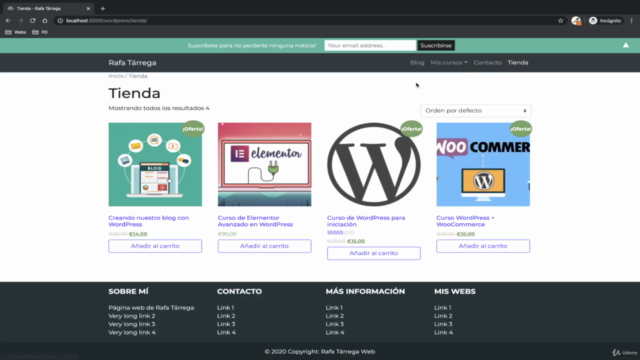
Task: Open the Rafa Tárrega site title link
Action: pyautogui.click(x=132, y=62)
